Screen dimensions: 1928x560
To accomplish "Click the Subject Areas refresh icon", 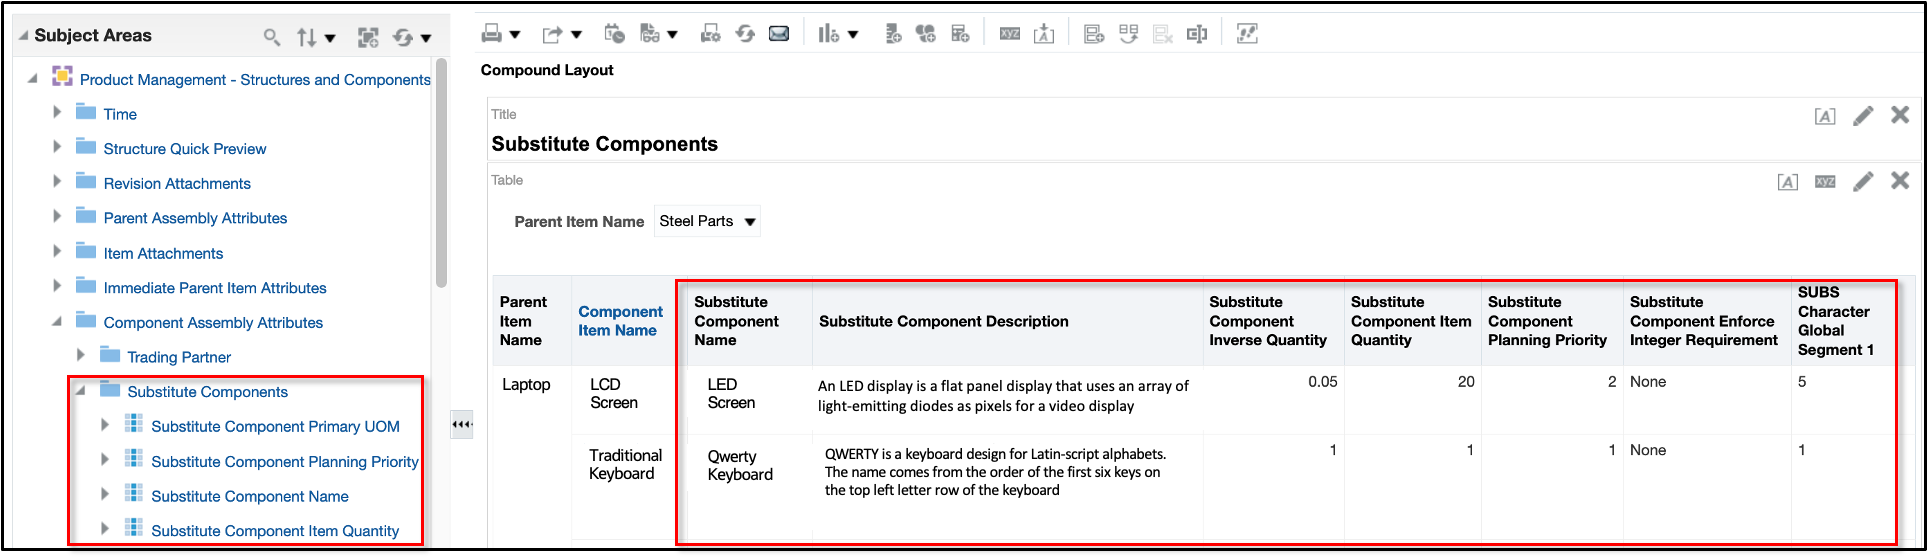I will click(x=403, y=38).
